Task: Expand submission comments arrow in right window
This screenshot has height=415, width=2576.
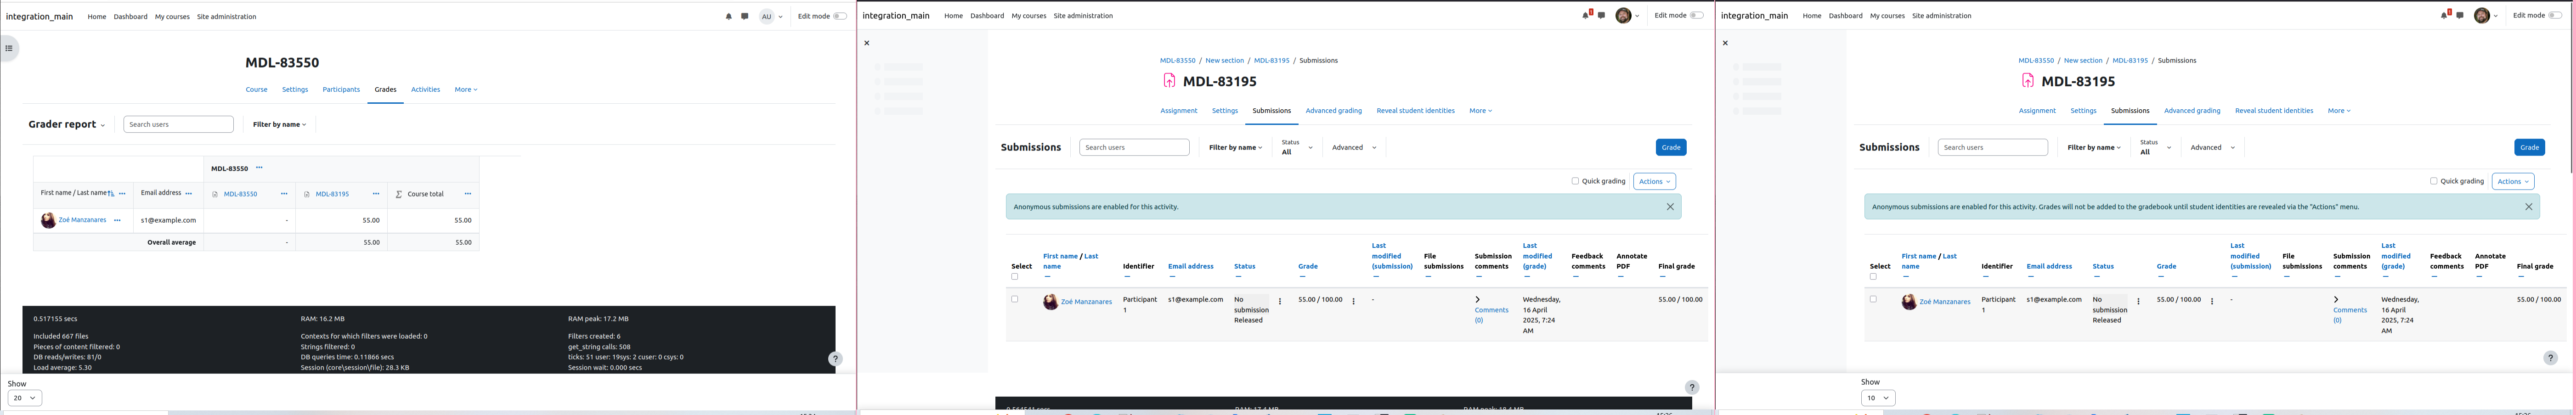Action: pos(2336,300)
